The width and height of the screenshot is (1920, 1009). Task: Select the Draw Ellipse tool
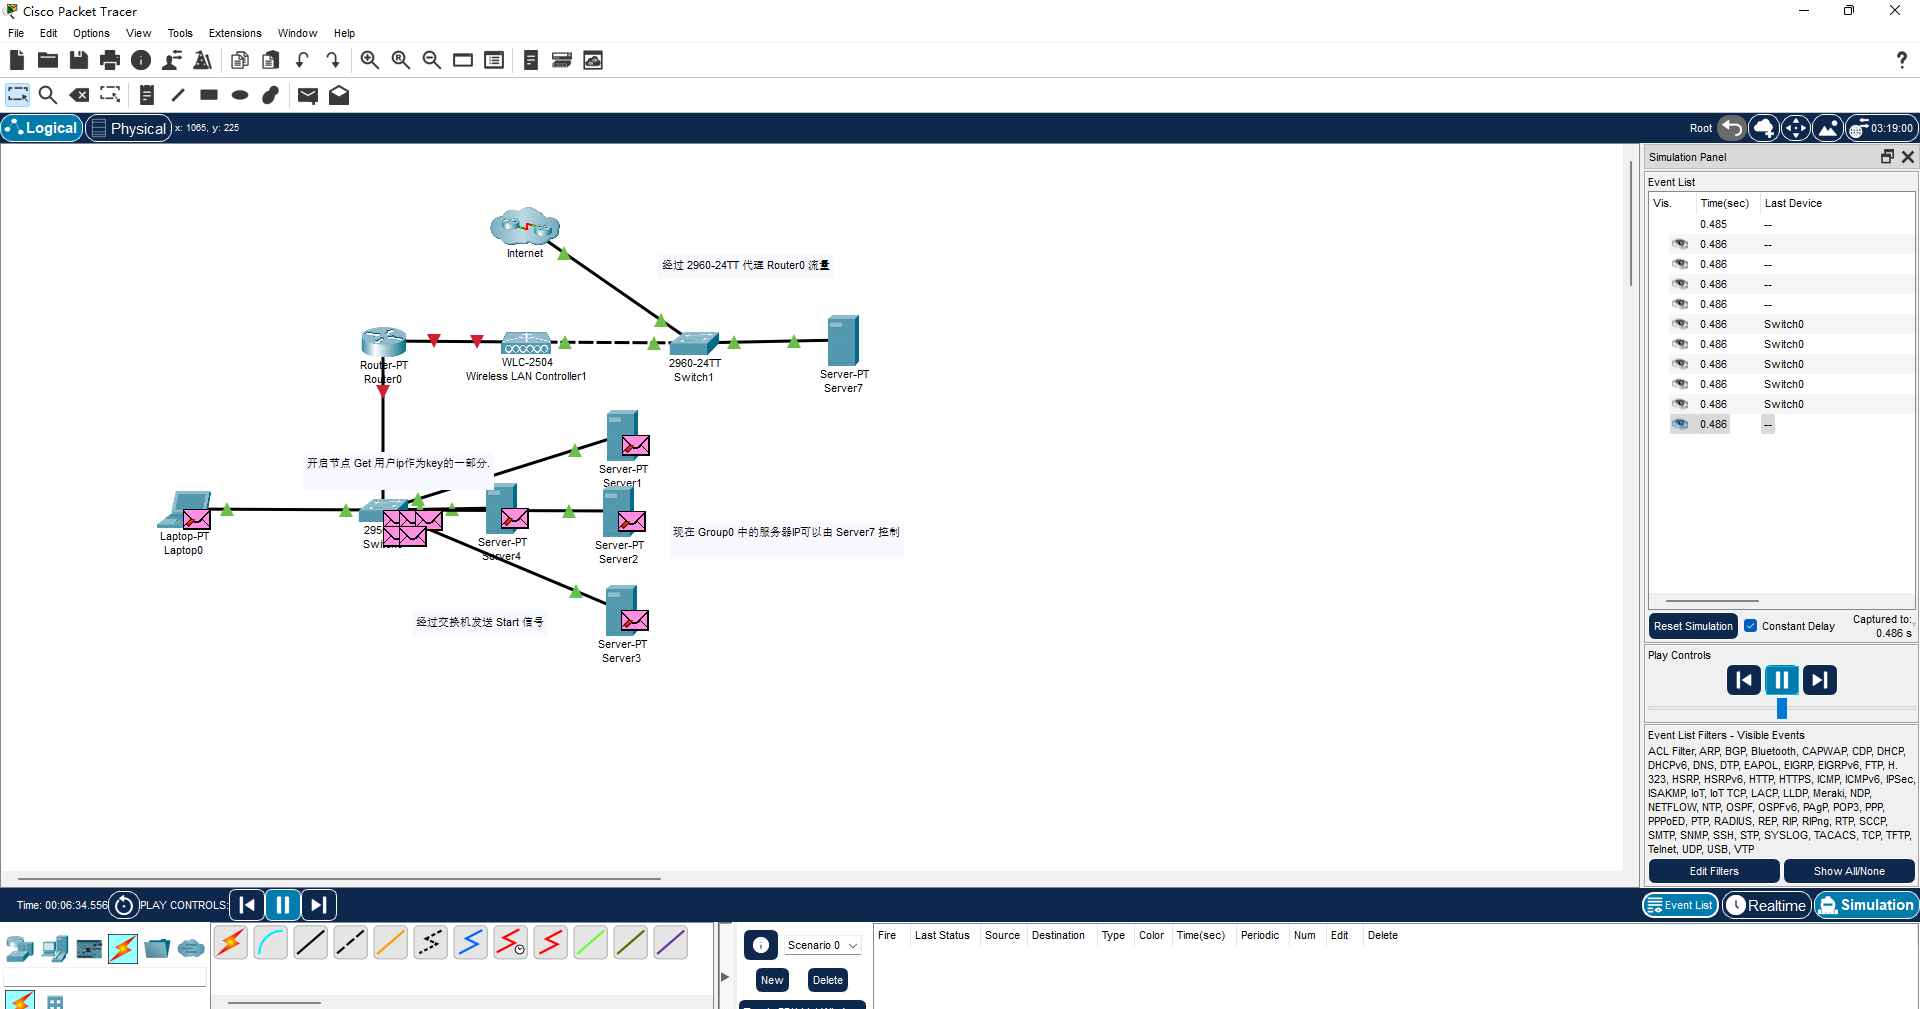pyautogui.click(x=240, y=95)
